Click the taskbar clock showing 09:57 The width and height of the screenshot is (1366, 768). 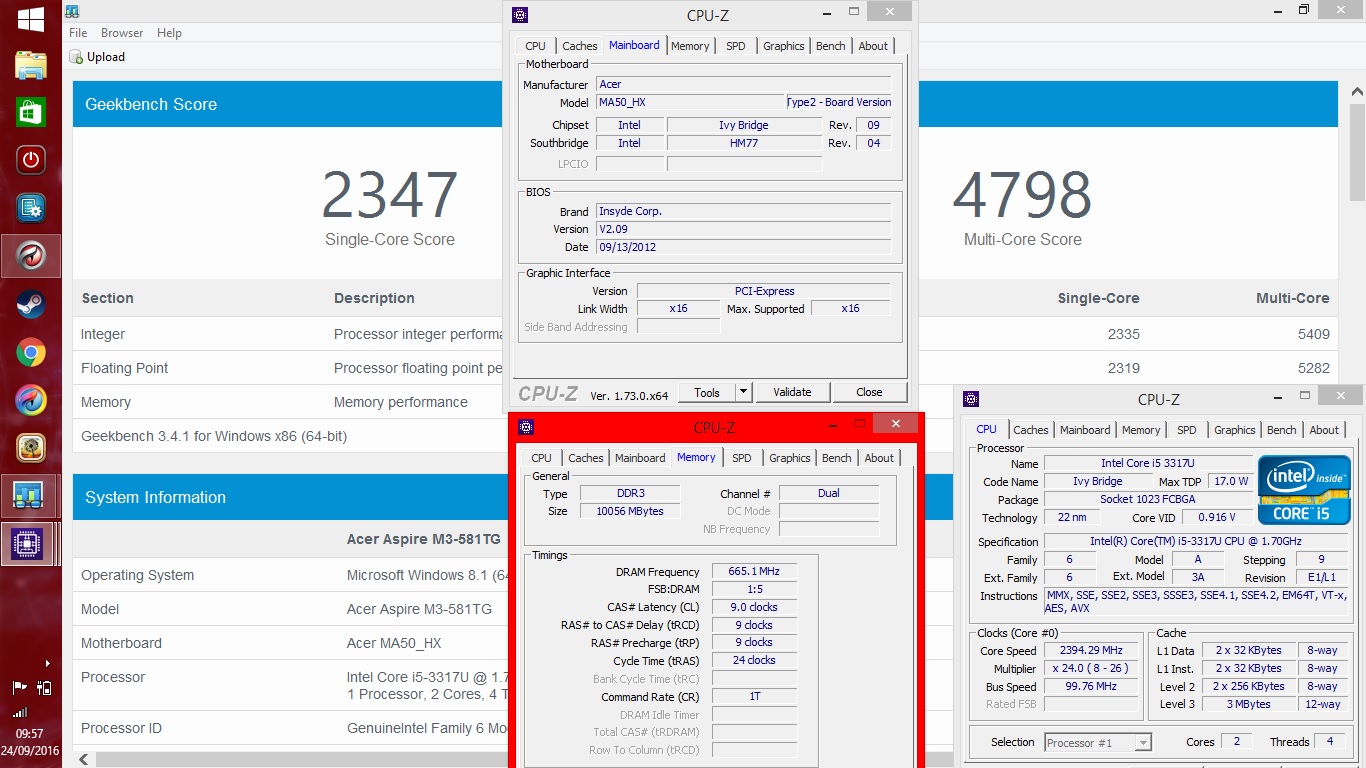point(30,734)
